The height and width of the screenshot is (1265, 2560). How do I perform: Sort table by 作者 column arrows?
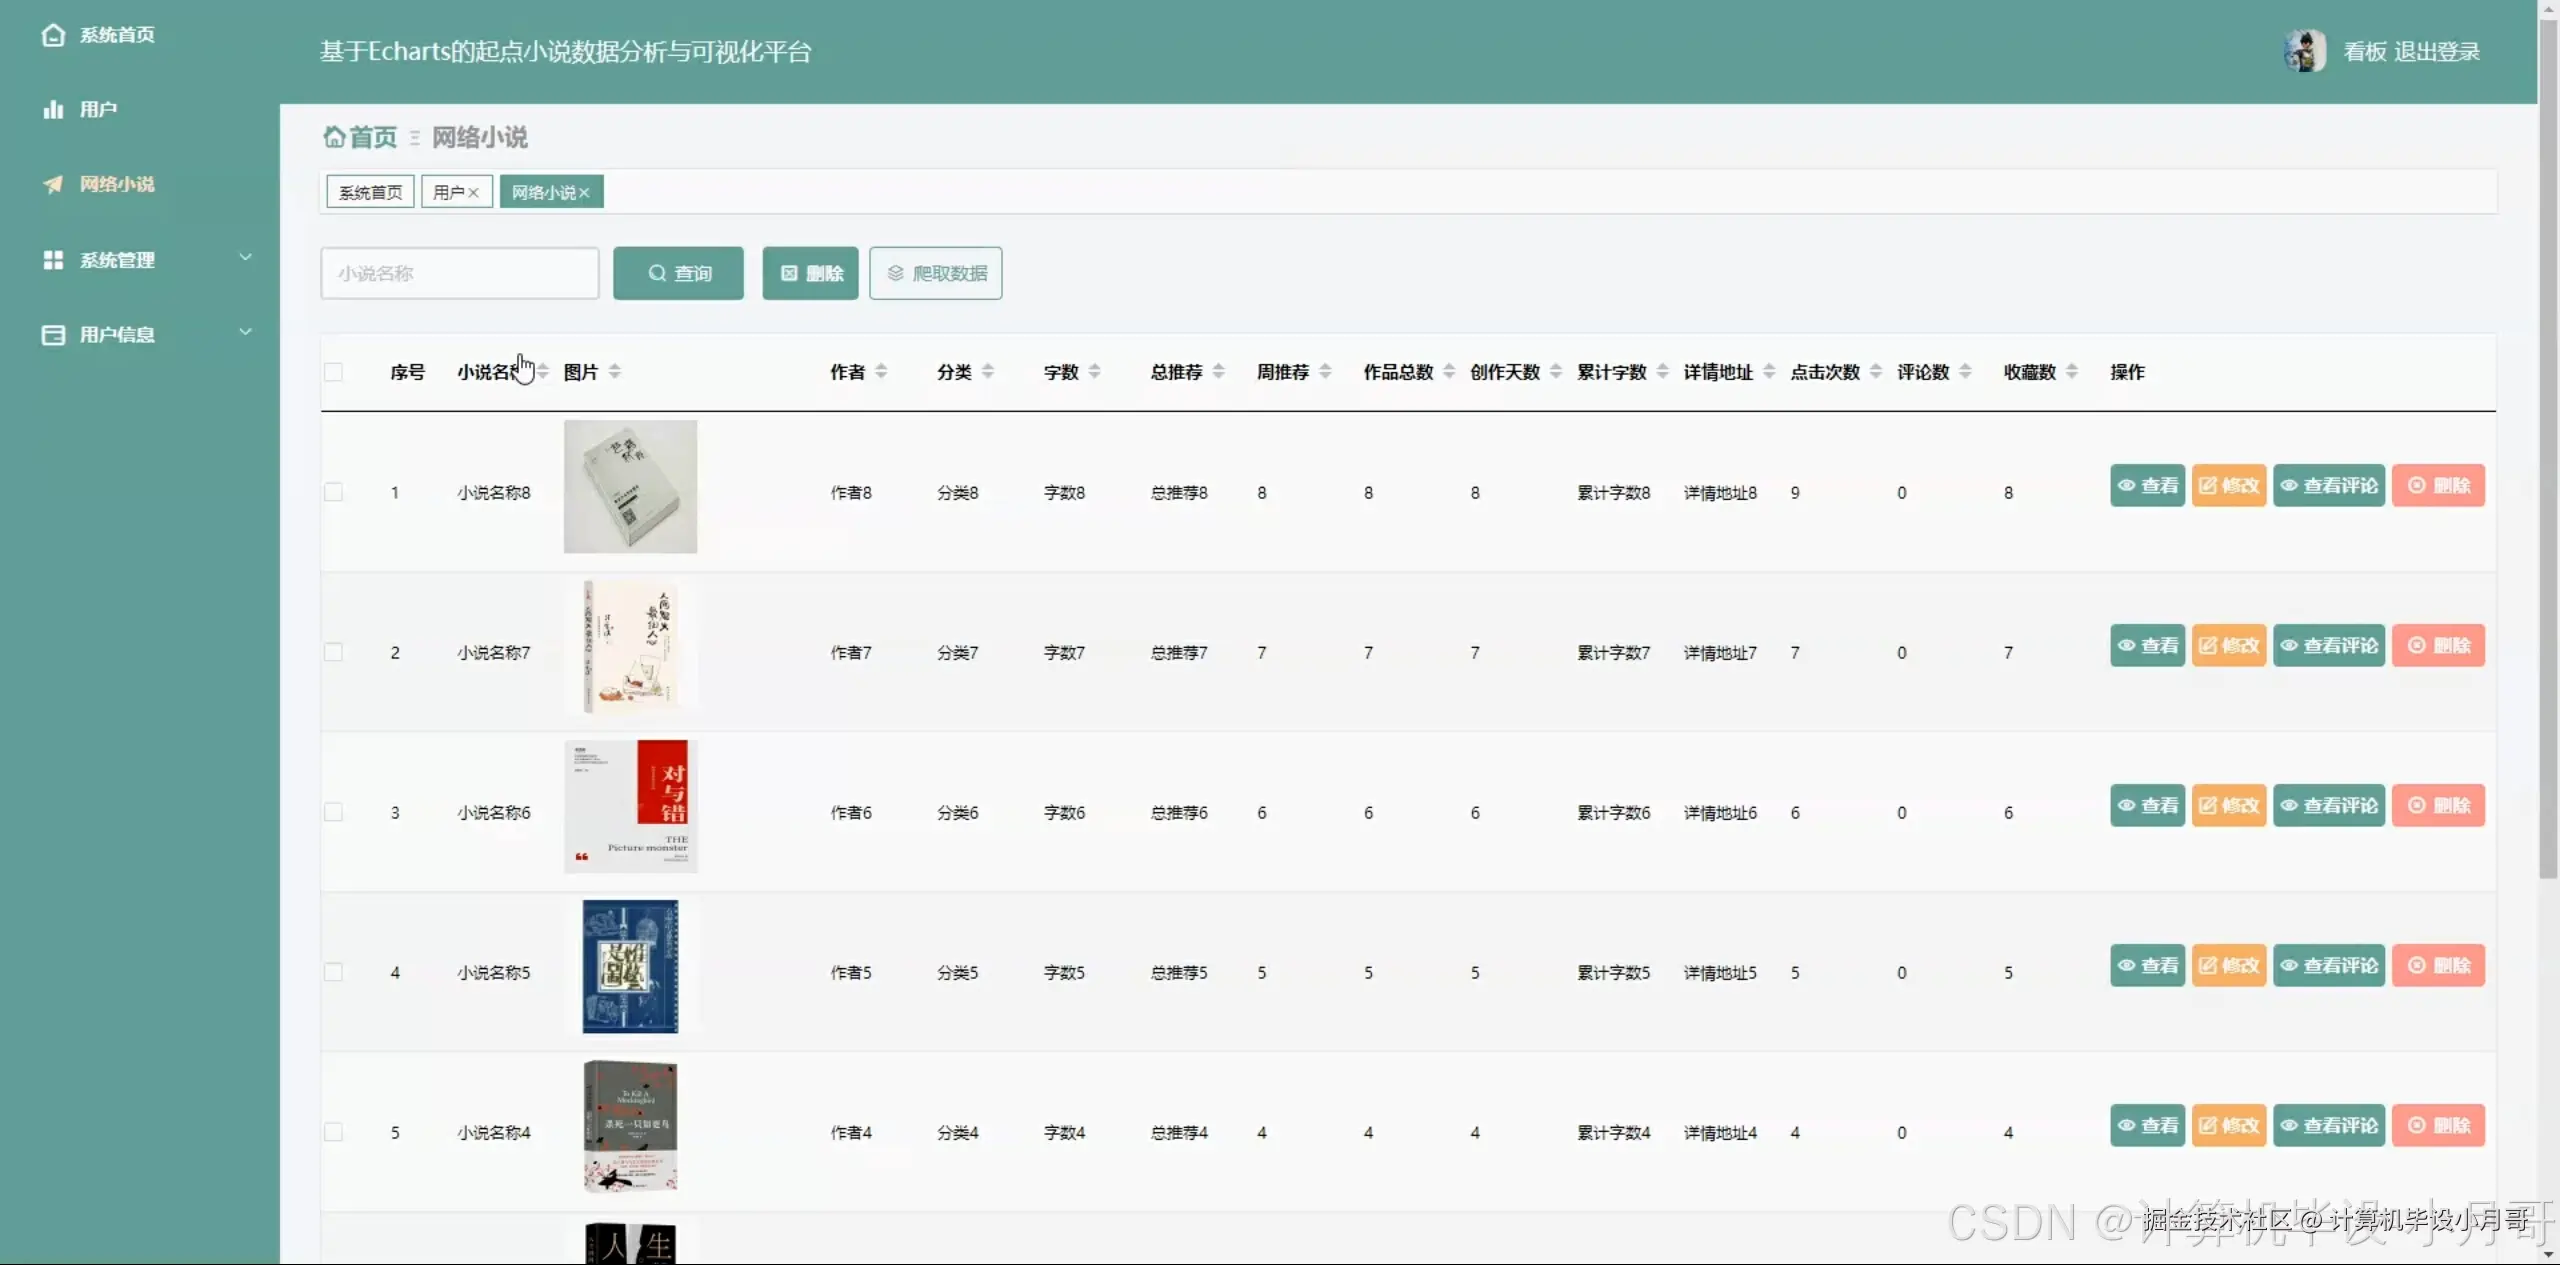tap(881, 372)
